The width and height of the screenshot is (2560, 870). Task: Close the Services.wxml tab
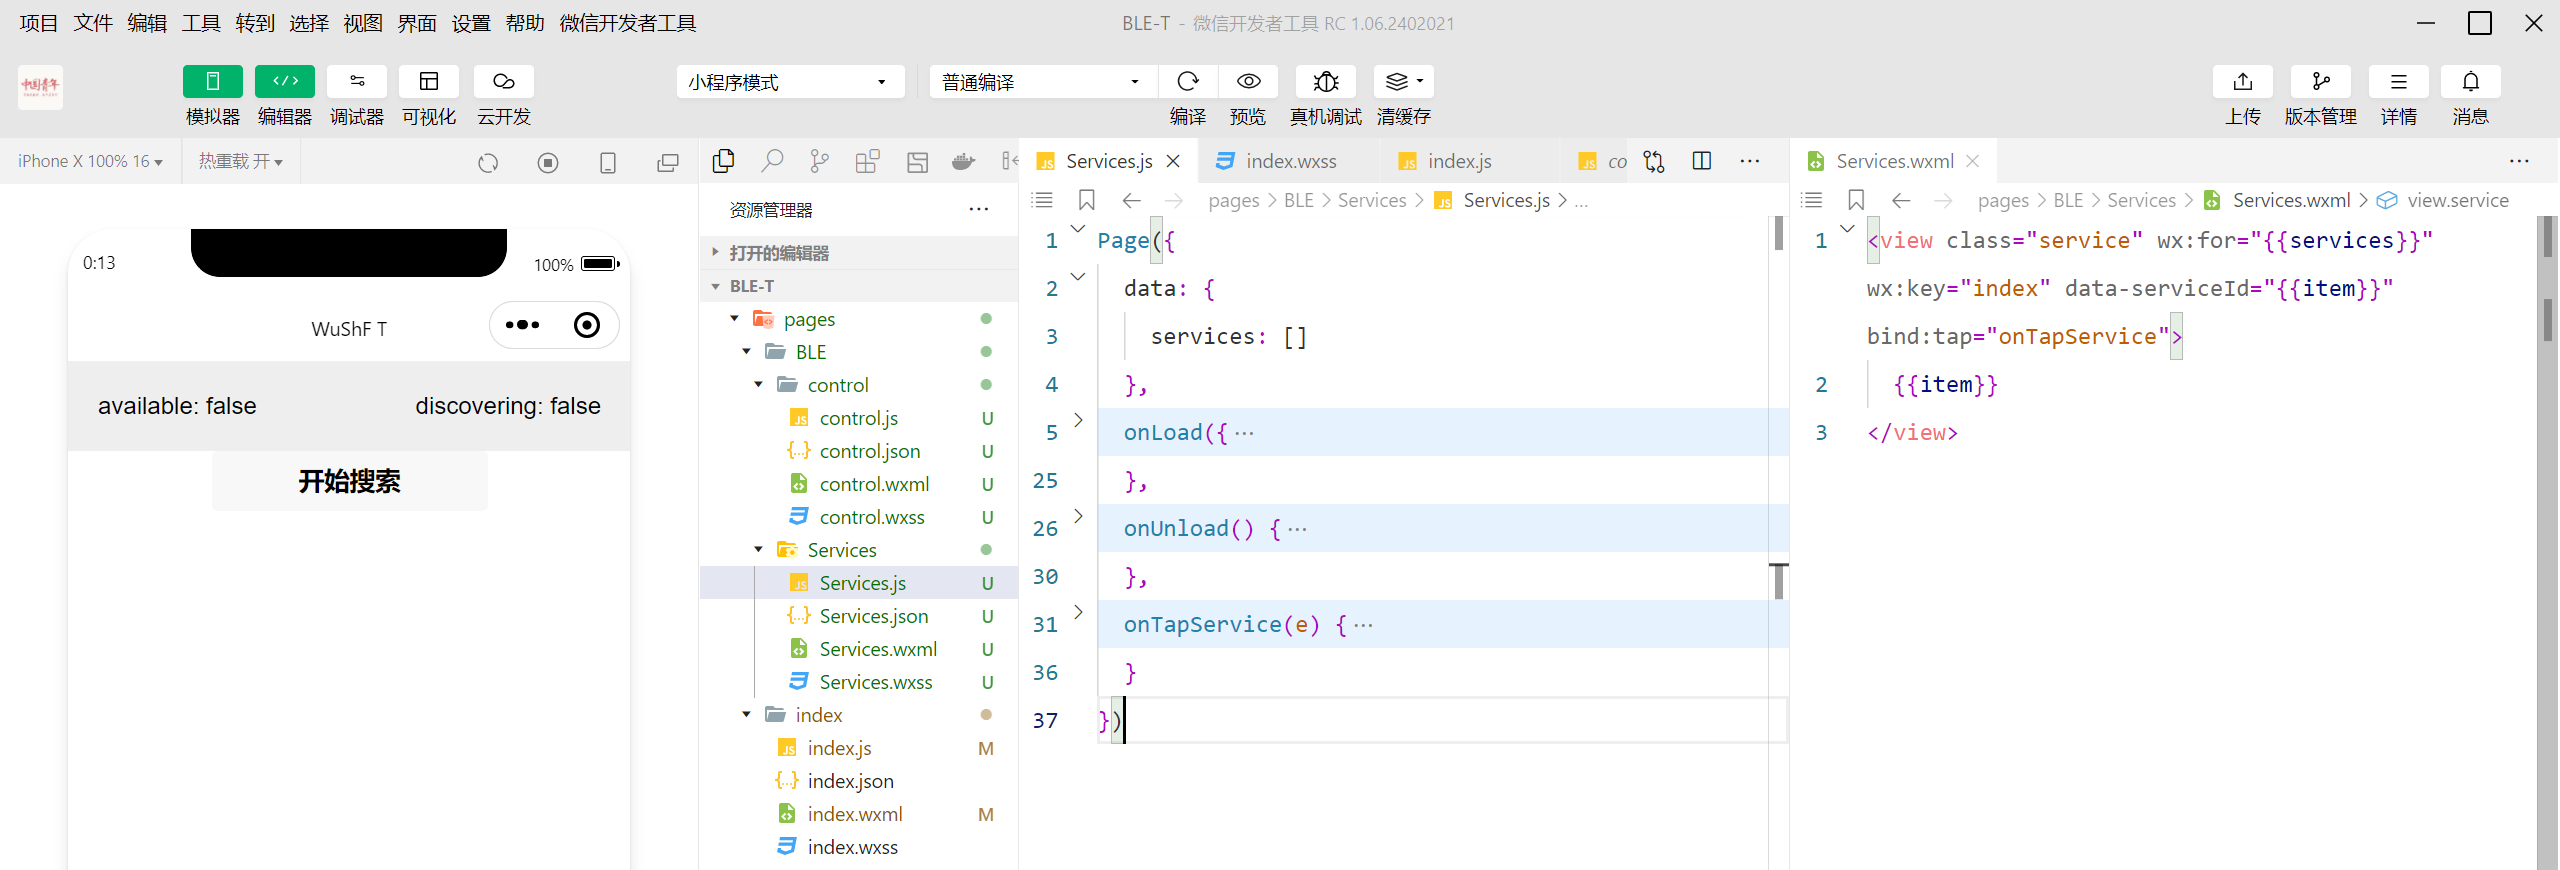point(1973,161)
